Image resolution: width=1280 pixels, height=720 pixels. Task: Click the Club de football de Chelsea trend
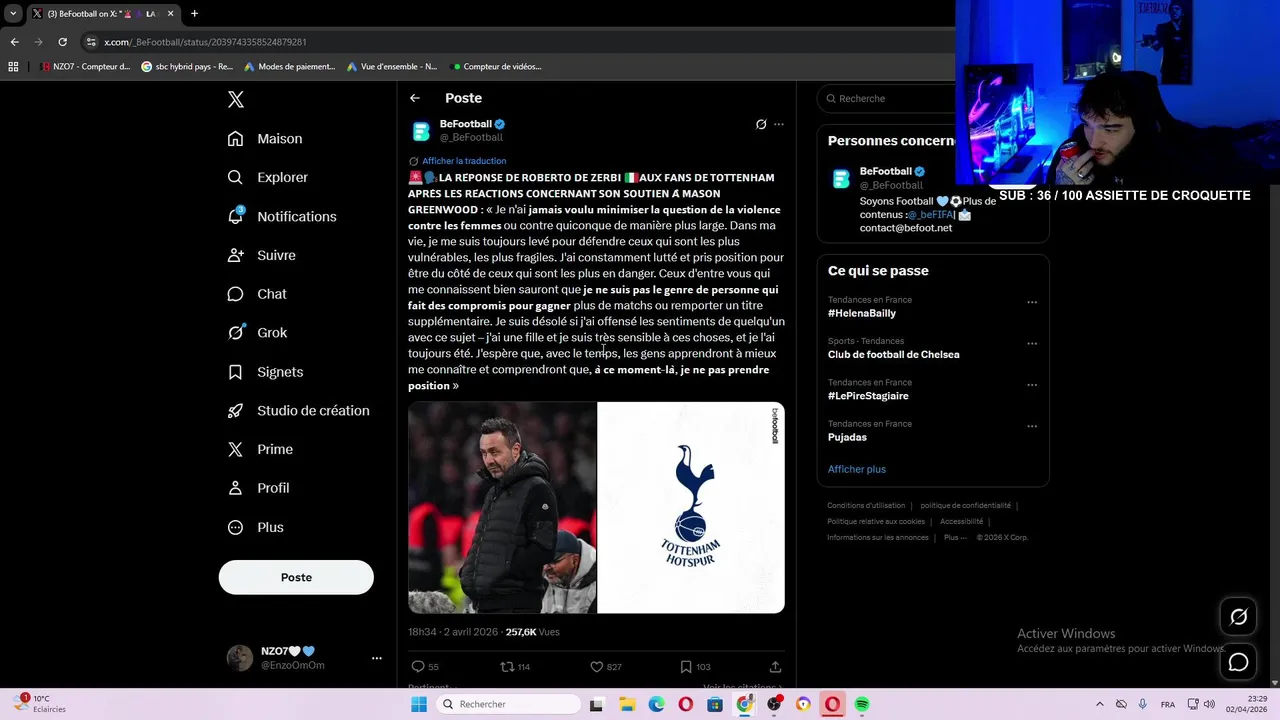(x=894, y=355)
